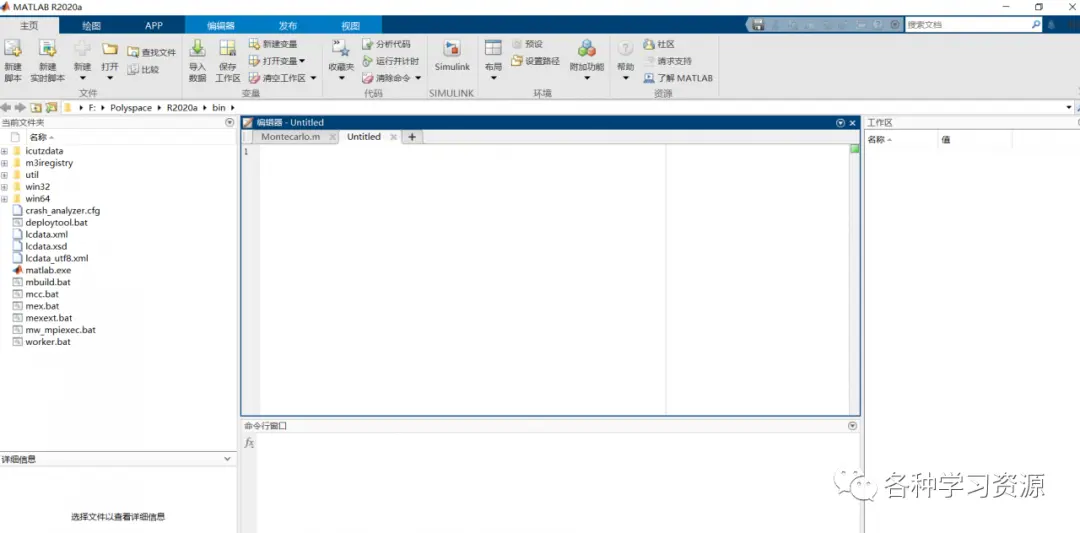This screenshot has width=1080, height=533.
Task: Click the 新建 plus icon
Action: (x=82, y=50)
